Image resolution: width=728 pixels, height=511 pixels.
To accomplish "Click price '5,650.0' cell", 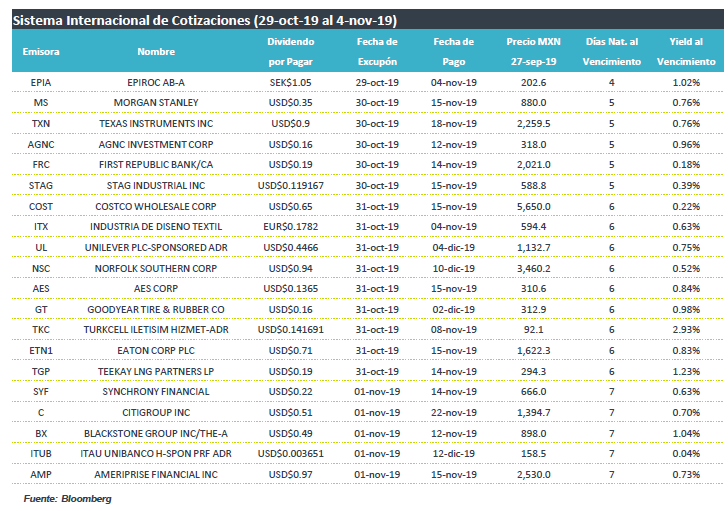I will (533, 206).
